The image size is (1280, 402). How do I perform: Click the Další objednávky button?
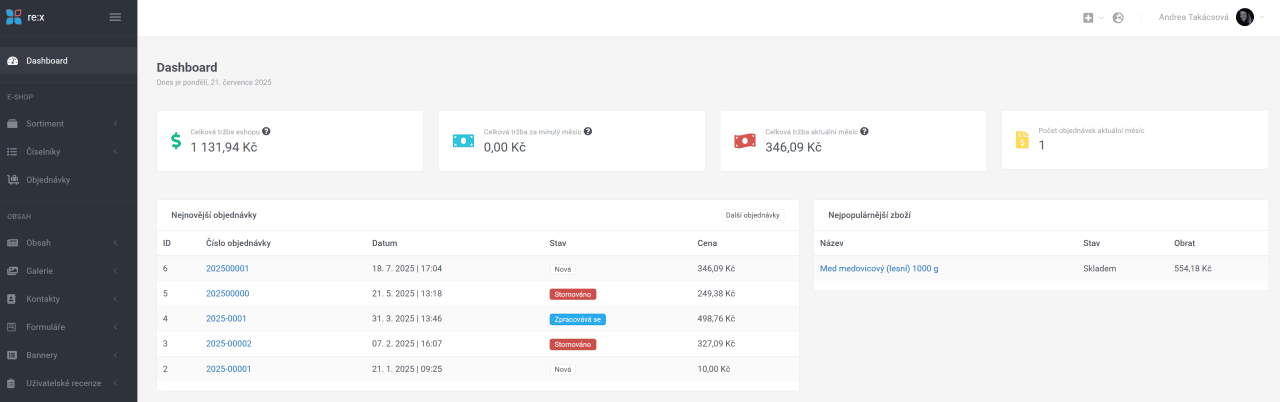pyautogui.click(x=753, y=215)
